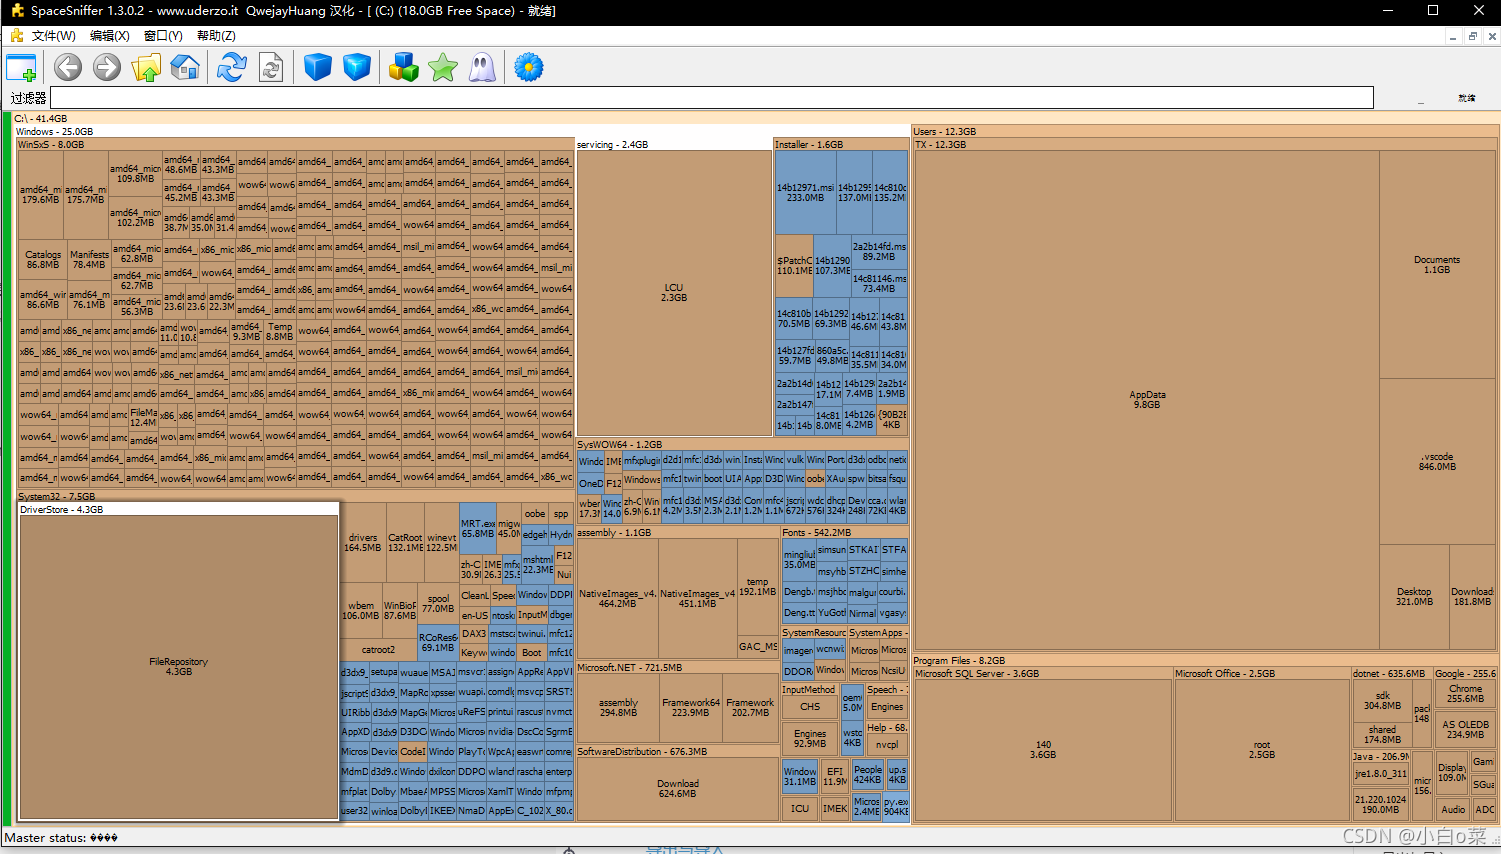Click the Chrome 255.6MB block
This screenshot has height=854, width=1501.
(x=1465, y=693)
